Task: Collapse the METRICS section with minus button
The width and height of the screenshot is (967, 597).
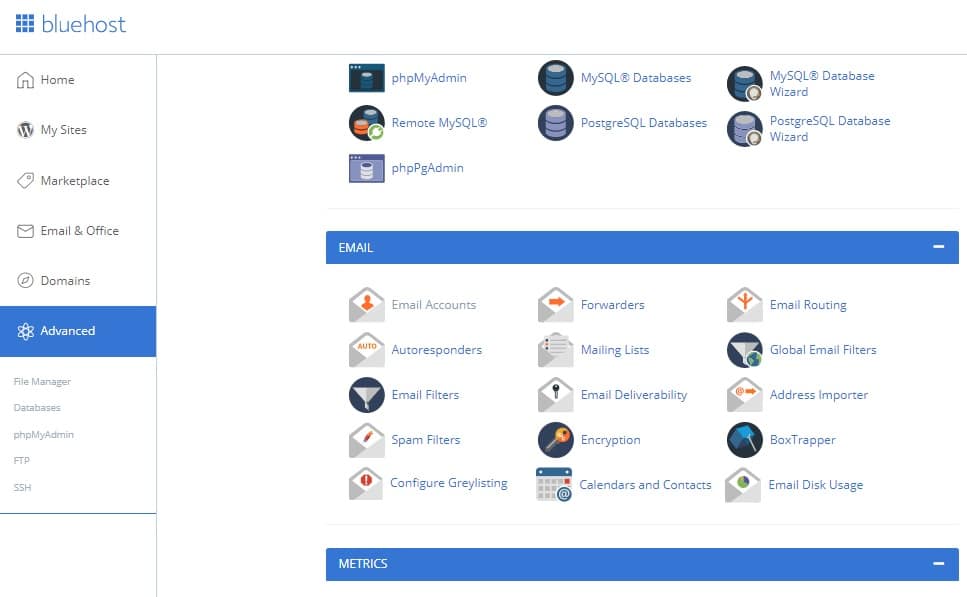Action: pyautogui.click(x=939, y=563)
